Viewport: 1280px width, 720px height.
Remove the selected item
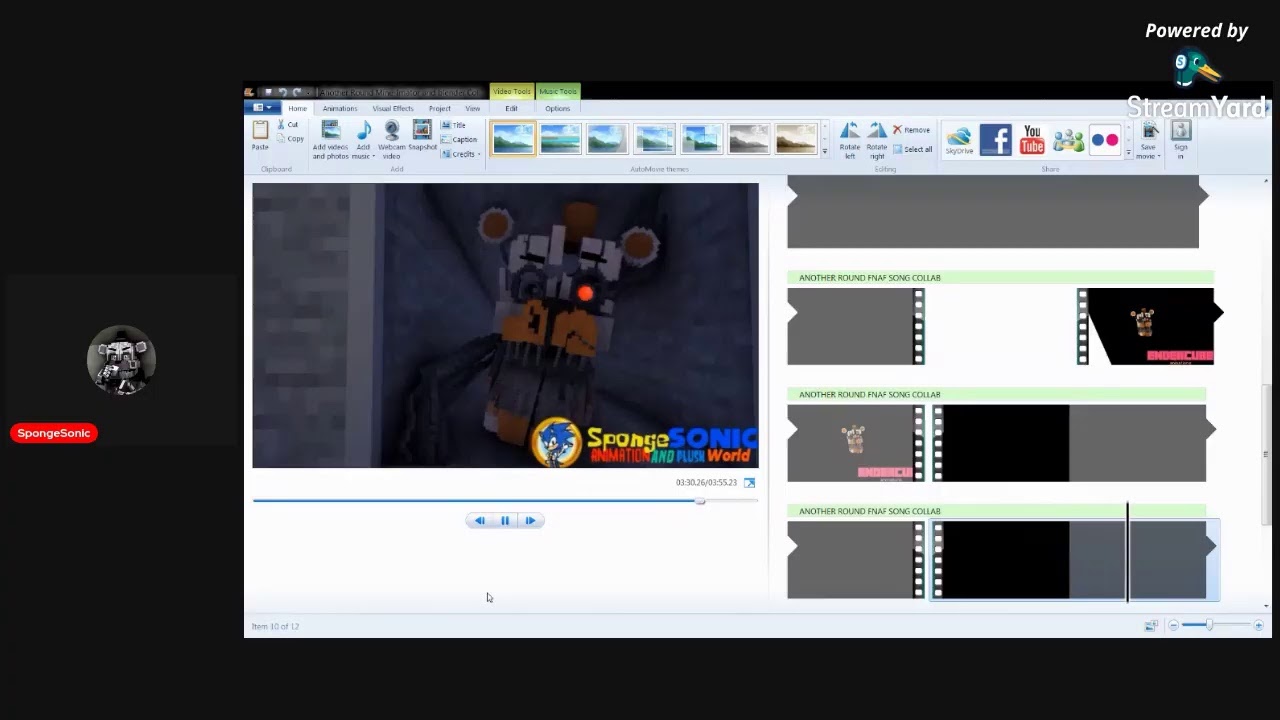[x=911, y=130]
